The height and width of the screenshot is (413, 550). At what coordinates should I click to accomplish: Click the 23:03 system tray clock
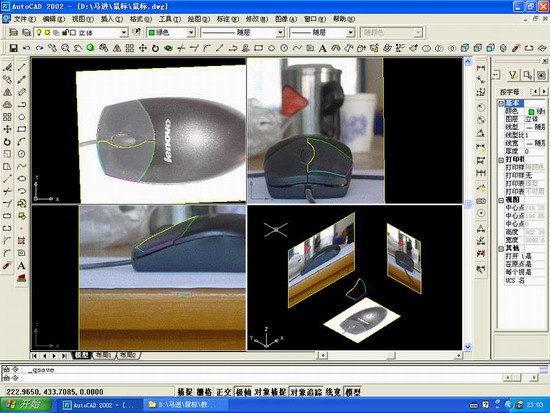pos(535,405)
